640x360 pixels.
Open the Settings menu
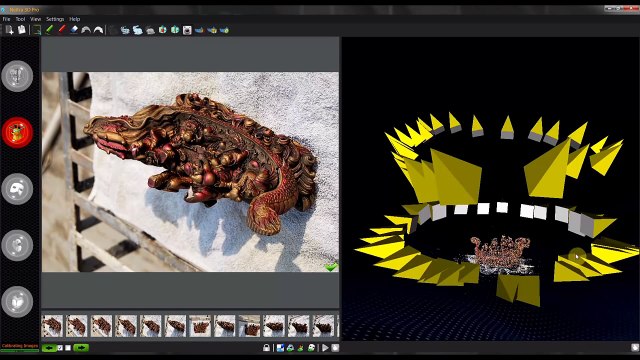pos(55,19)
